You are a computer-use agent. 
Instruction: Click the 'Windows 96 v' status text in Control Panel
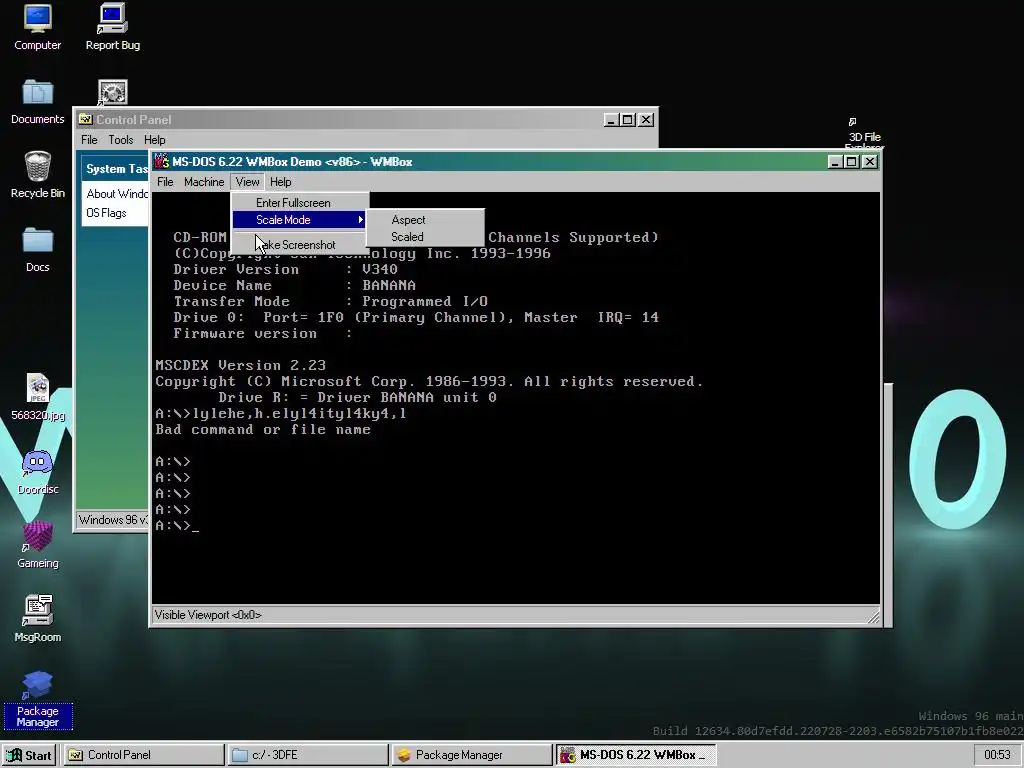pos(113,520)
